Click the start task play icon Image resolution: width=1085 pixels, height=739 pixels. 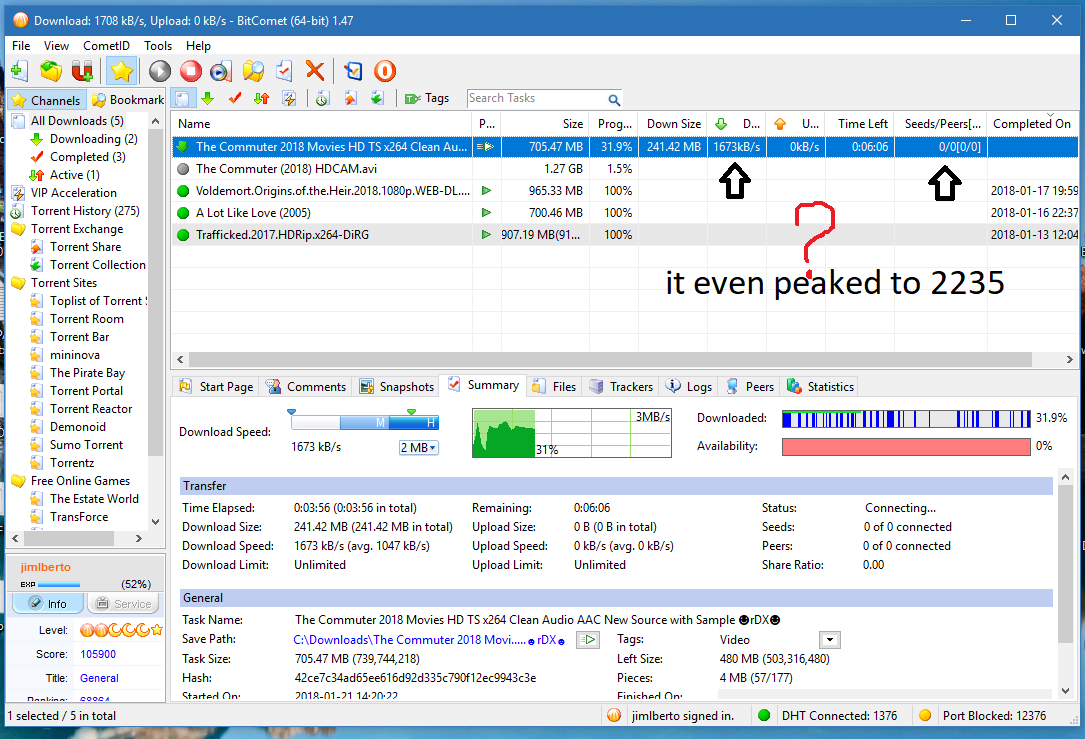(x=160, y=71)
